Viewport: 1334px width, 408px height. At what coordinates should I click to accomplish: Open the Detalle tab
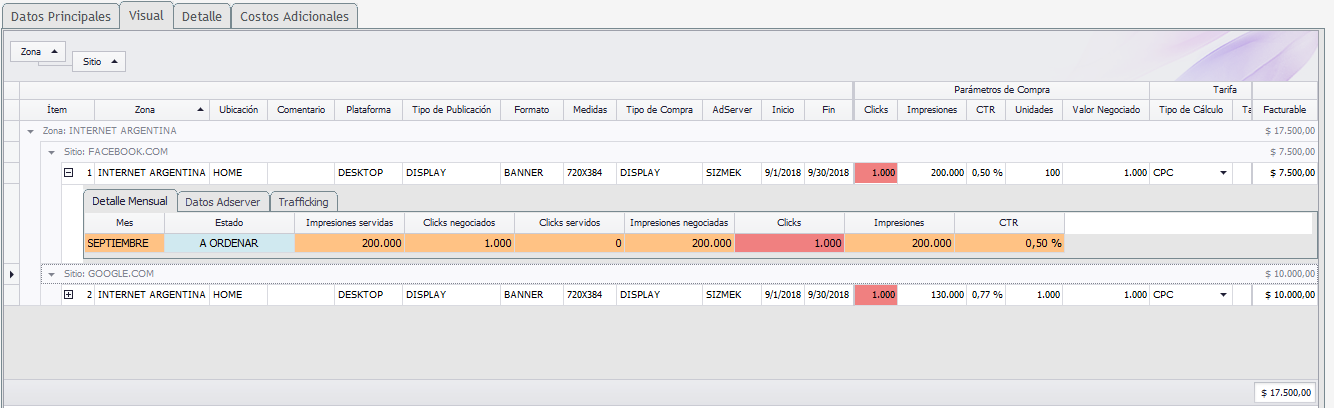(201, 17)
